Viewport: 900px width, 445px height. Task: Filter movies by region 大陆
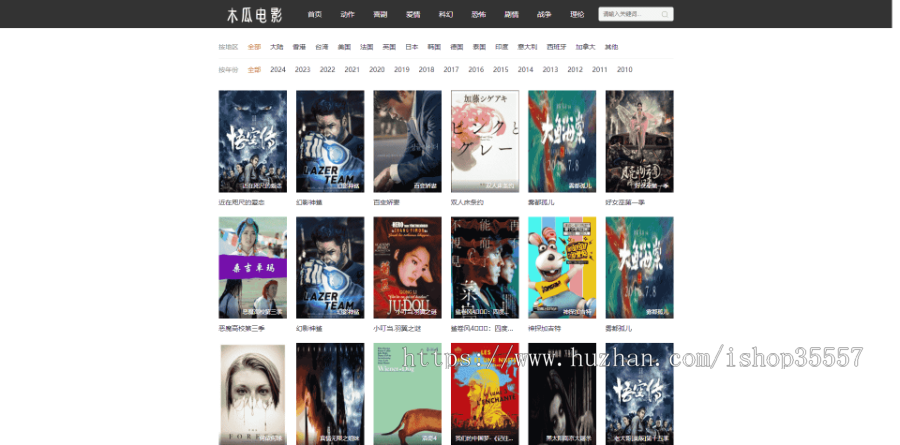tap(277, 47)
